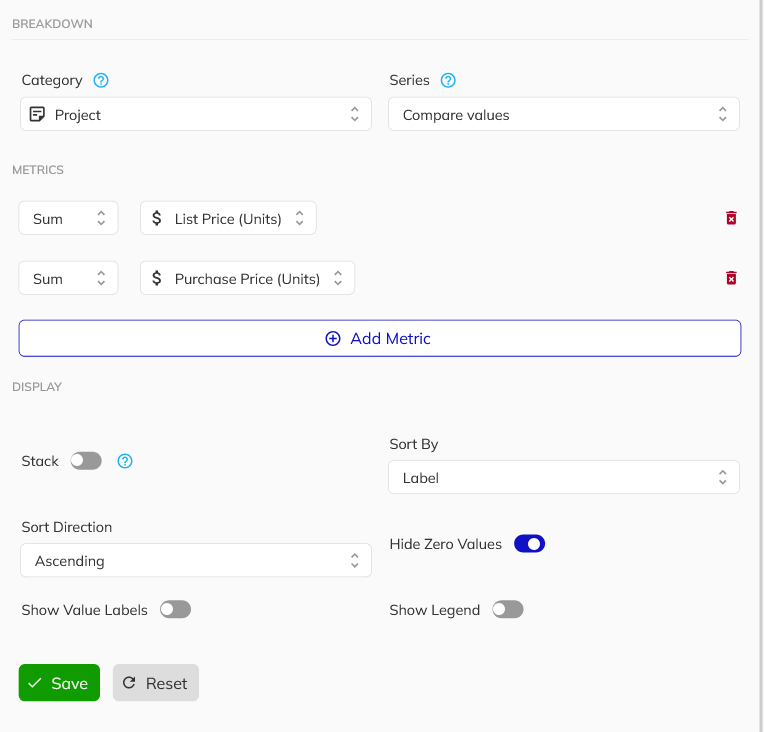The height and width of the screenshot is (732, 764).
Task: Click the METRICS section heading
Action: tap(38, 170)
